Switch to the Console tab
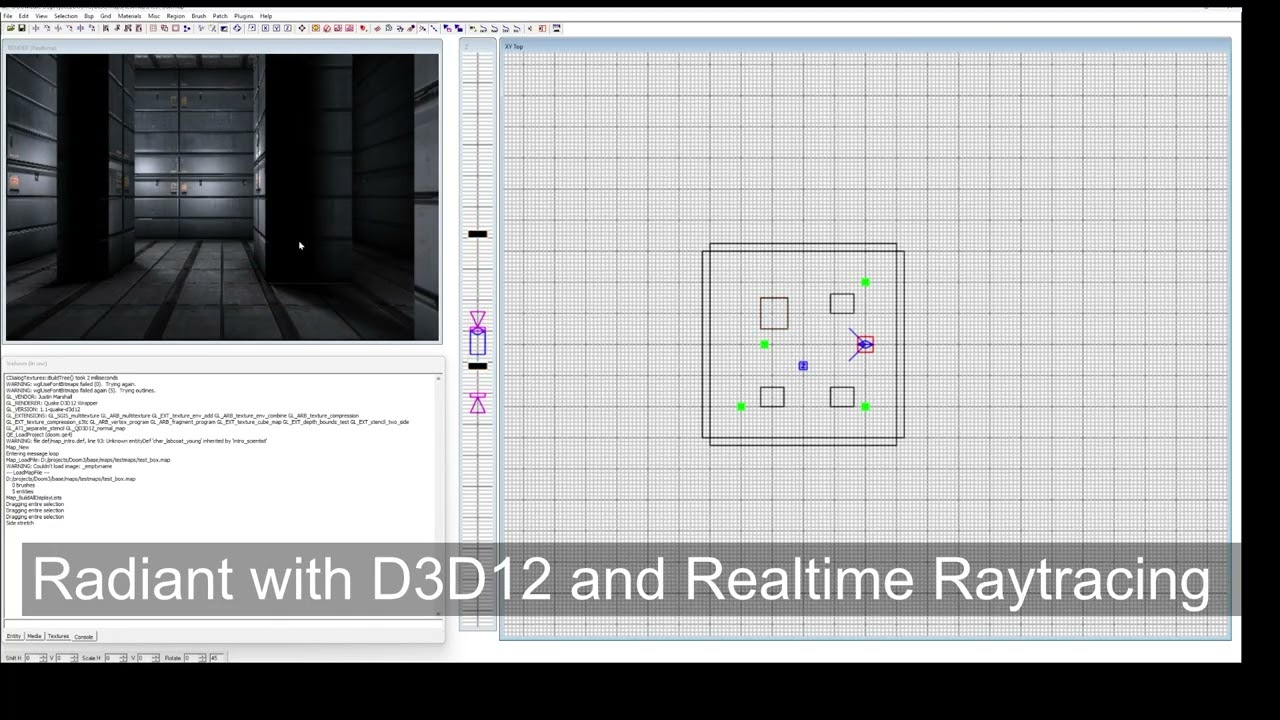1280x720 pixels. tap(84, 636)
